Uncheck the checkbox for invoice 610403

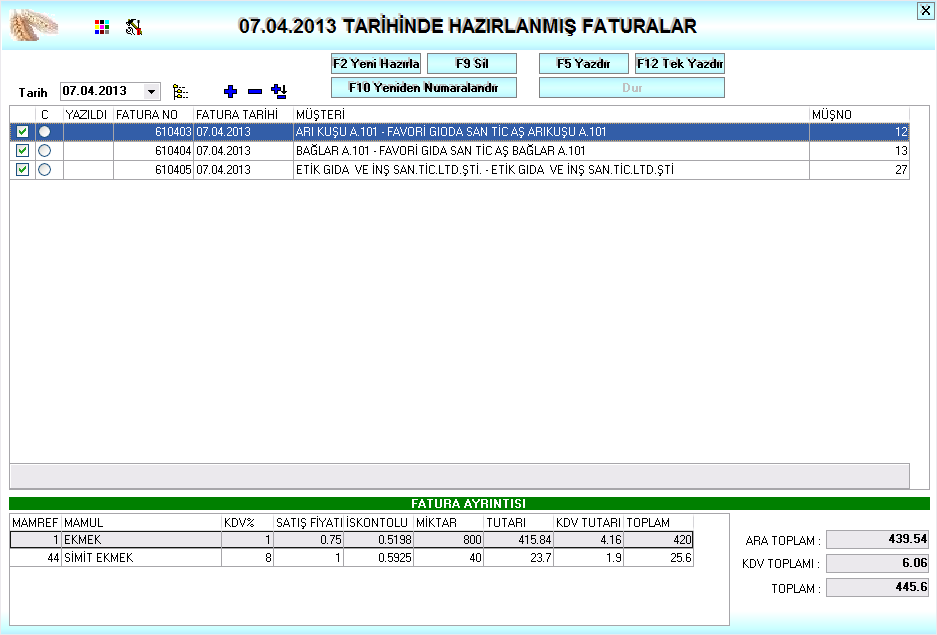point(23,132)
